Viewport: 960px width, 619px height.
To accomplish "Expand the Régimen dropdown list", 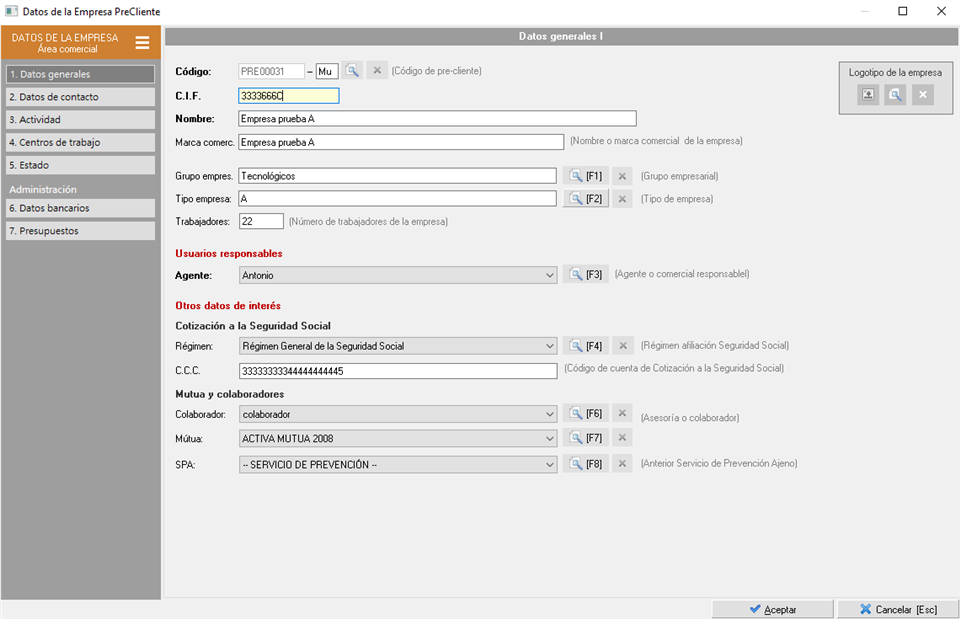I will click(548, 346).
